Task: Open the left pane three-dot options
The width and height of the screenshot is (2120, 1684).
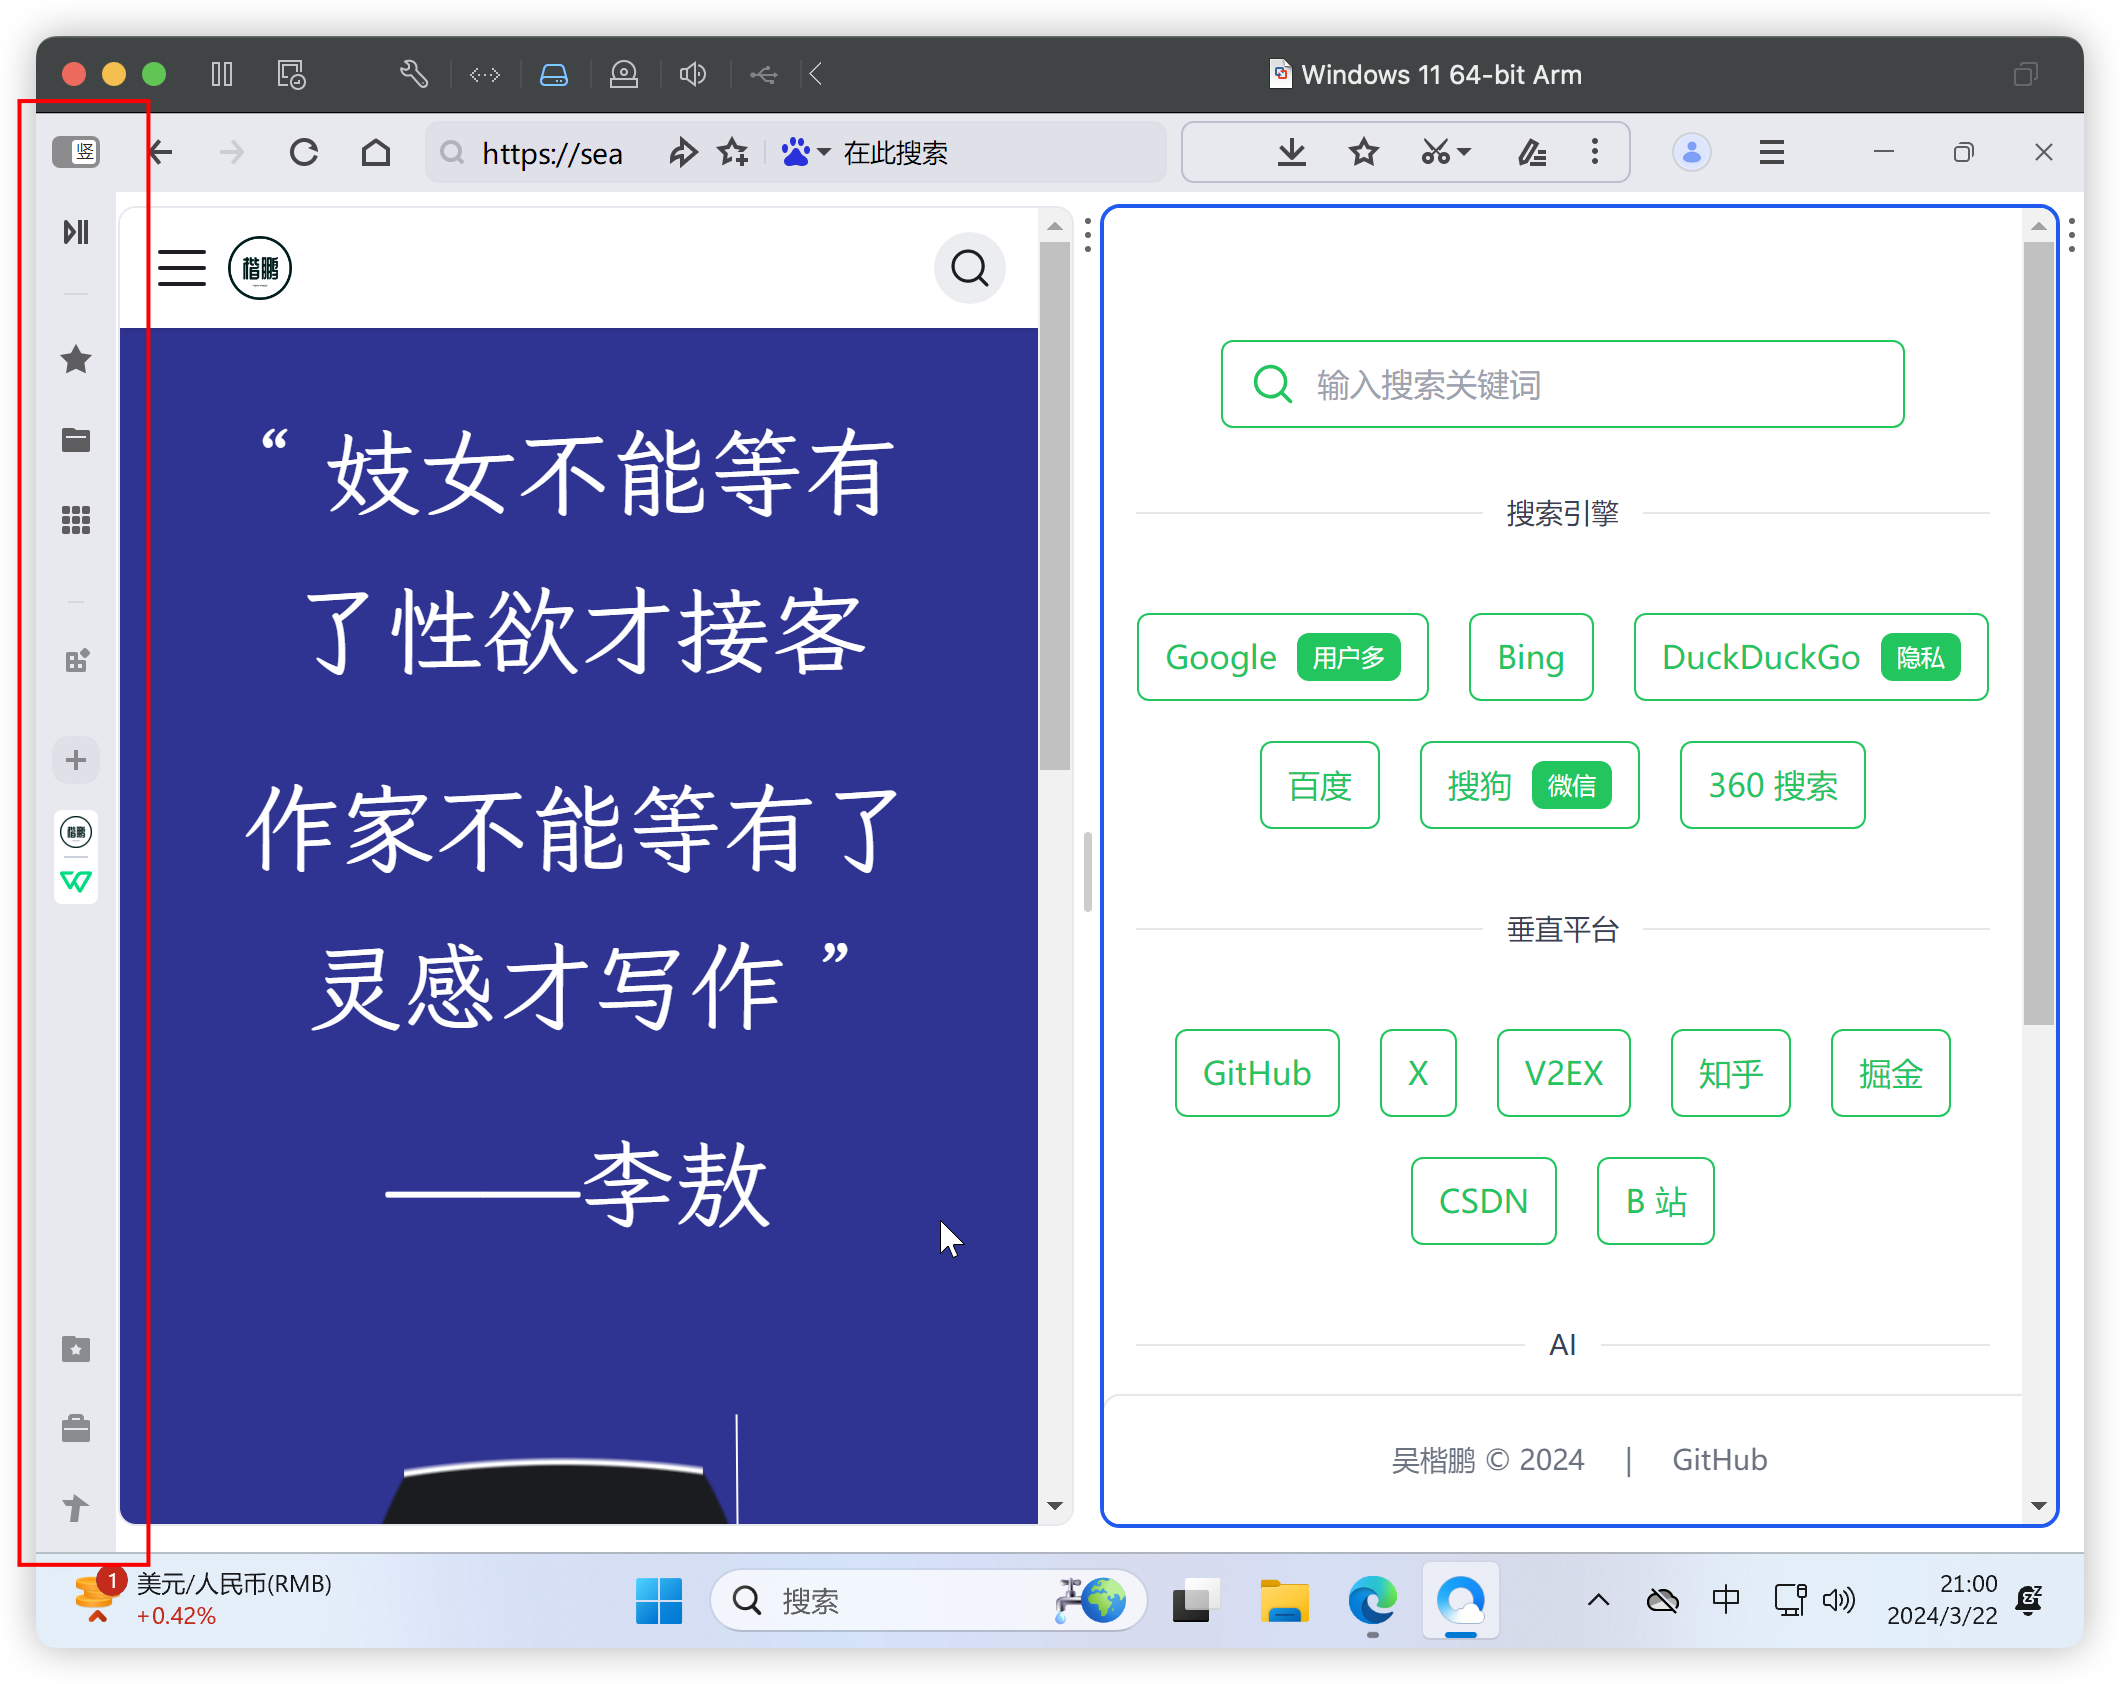Action: point(1088,234)
